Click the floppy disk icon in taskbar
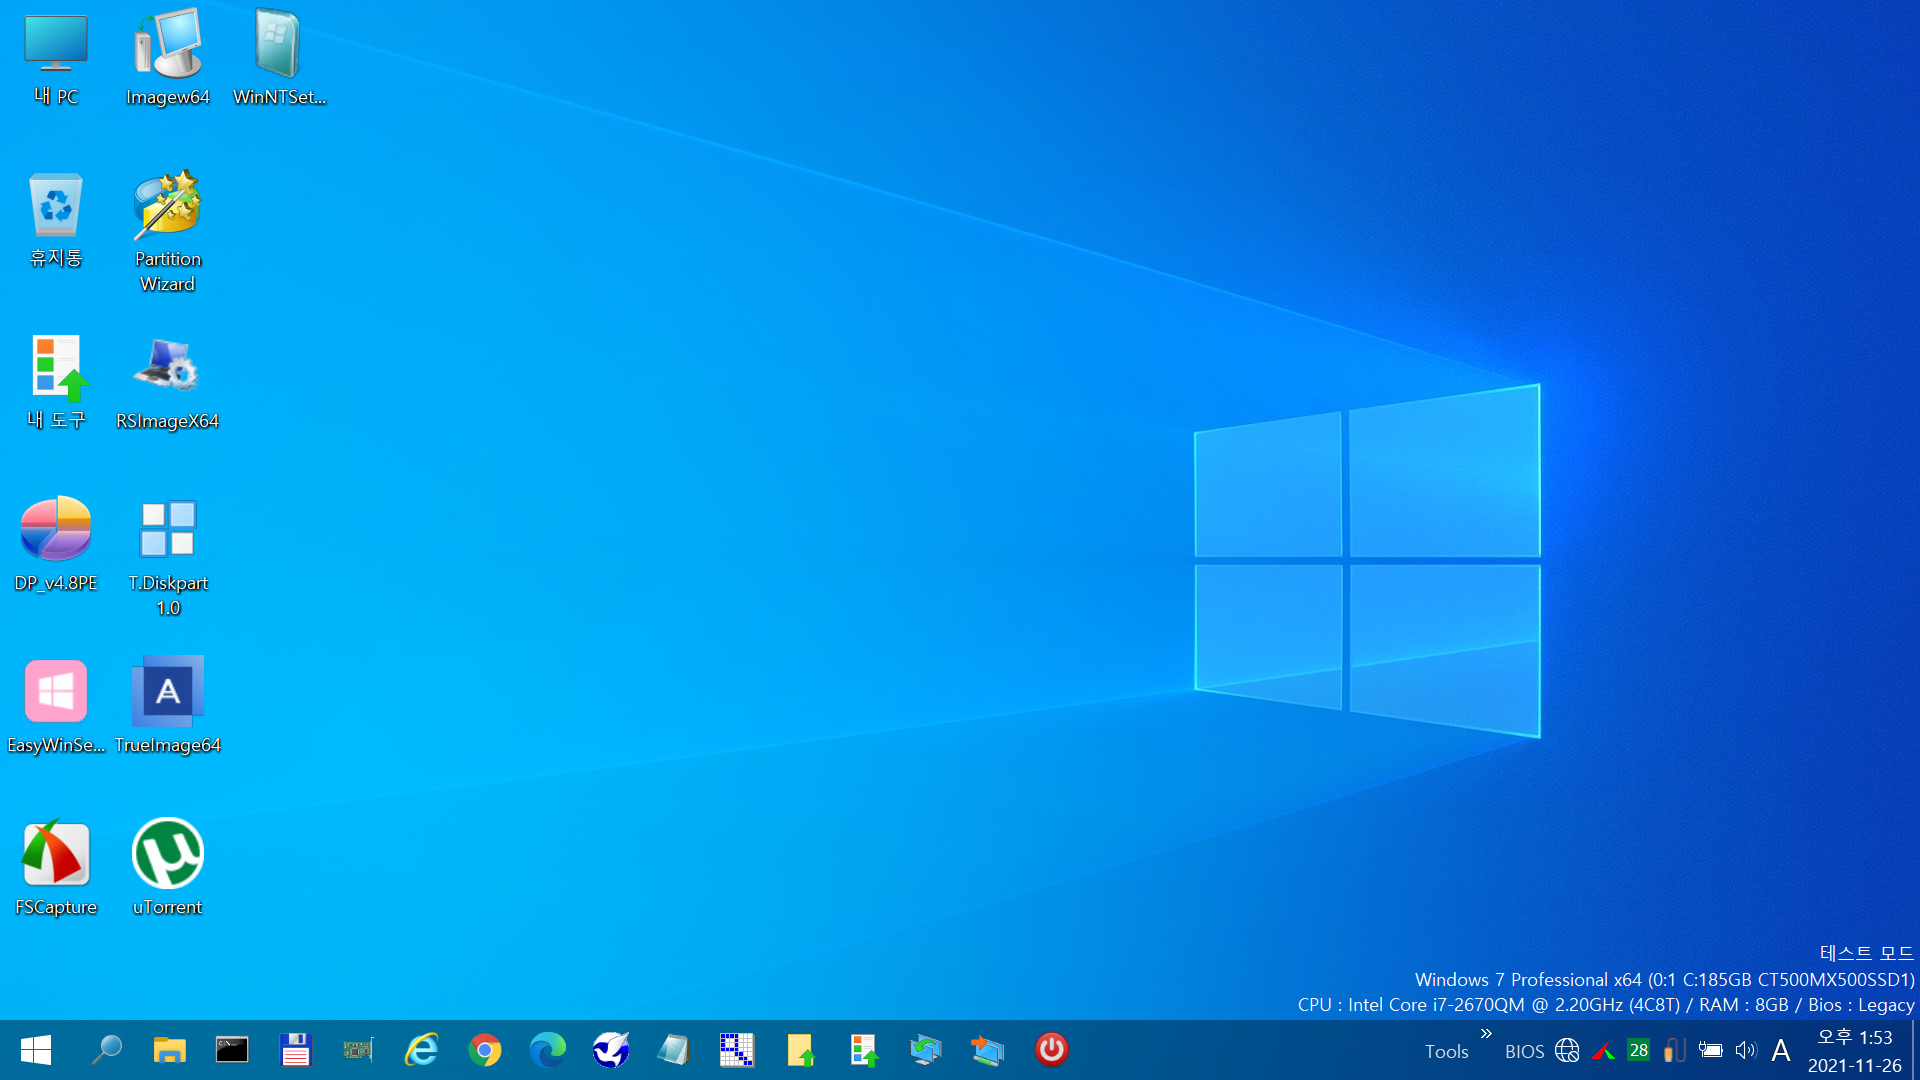 click(x=295, y=1050)
